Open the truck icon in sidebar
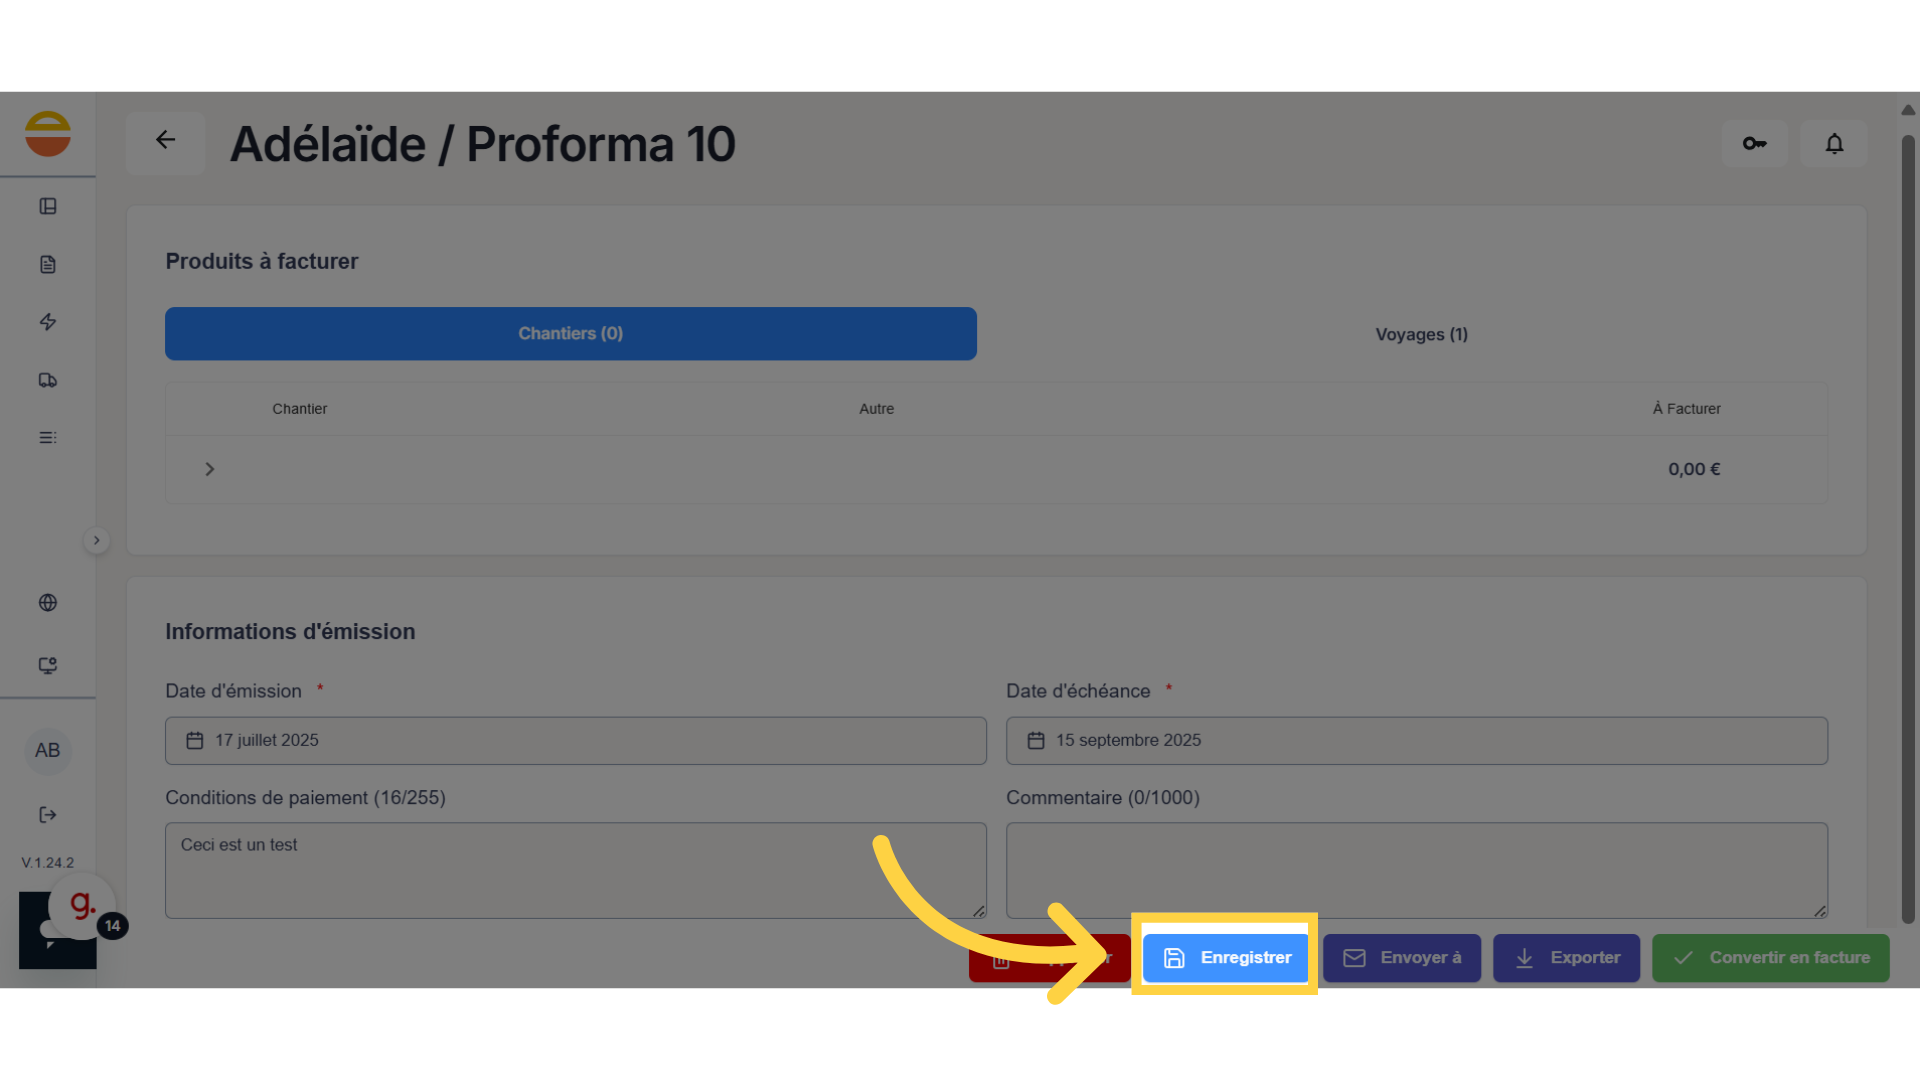1920x1080 pixels. [x=48, y=380]
